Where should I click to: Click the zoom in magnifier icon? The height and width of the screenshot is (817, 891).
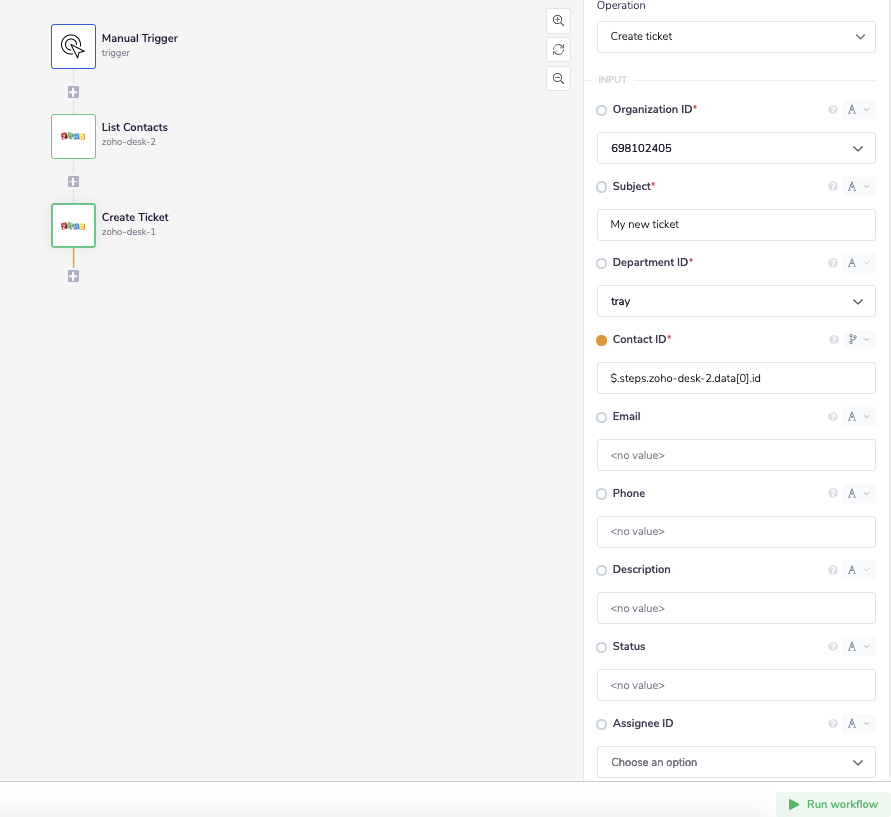(x=558, y=21)
